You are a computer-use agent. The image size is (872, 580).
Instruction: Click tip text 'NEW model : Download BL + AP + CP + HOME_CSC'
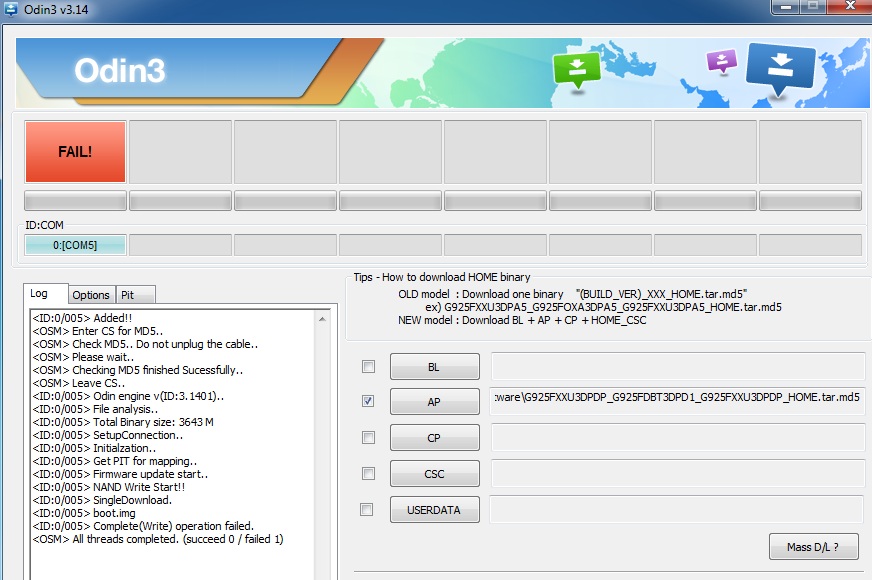click(x=522, y=320)
